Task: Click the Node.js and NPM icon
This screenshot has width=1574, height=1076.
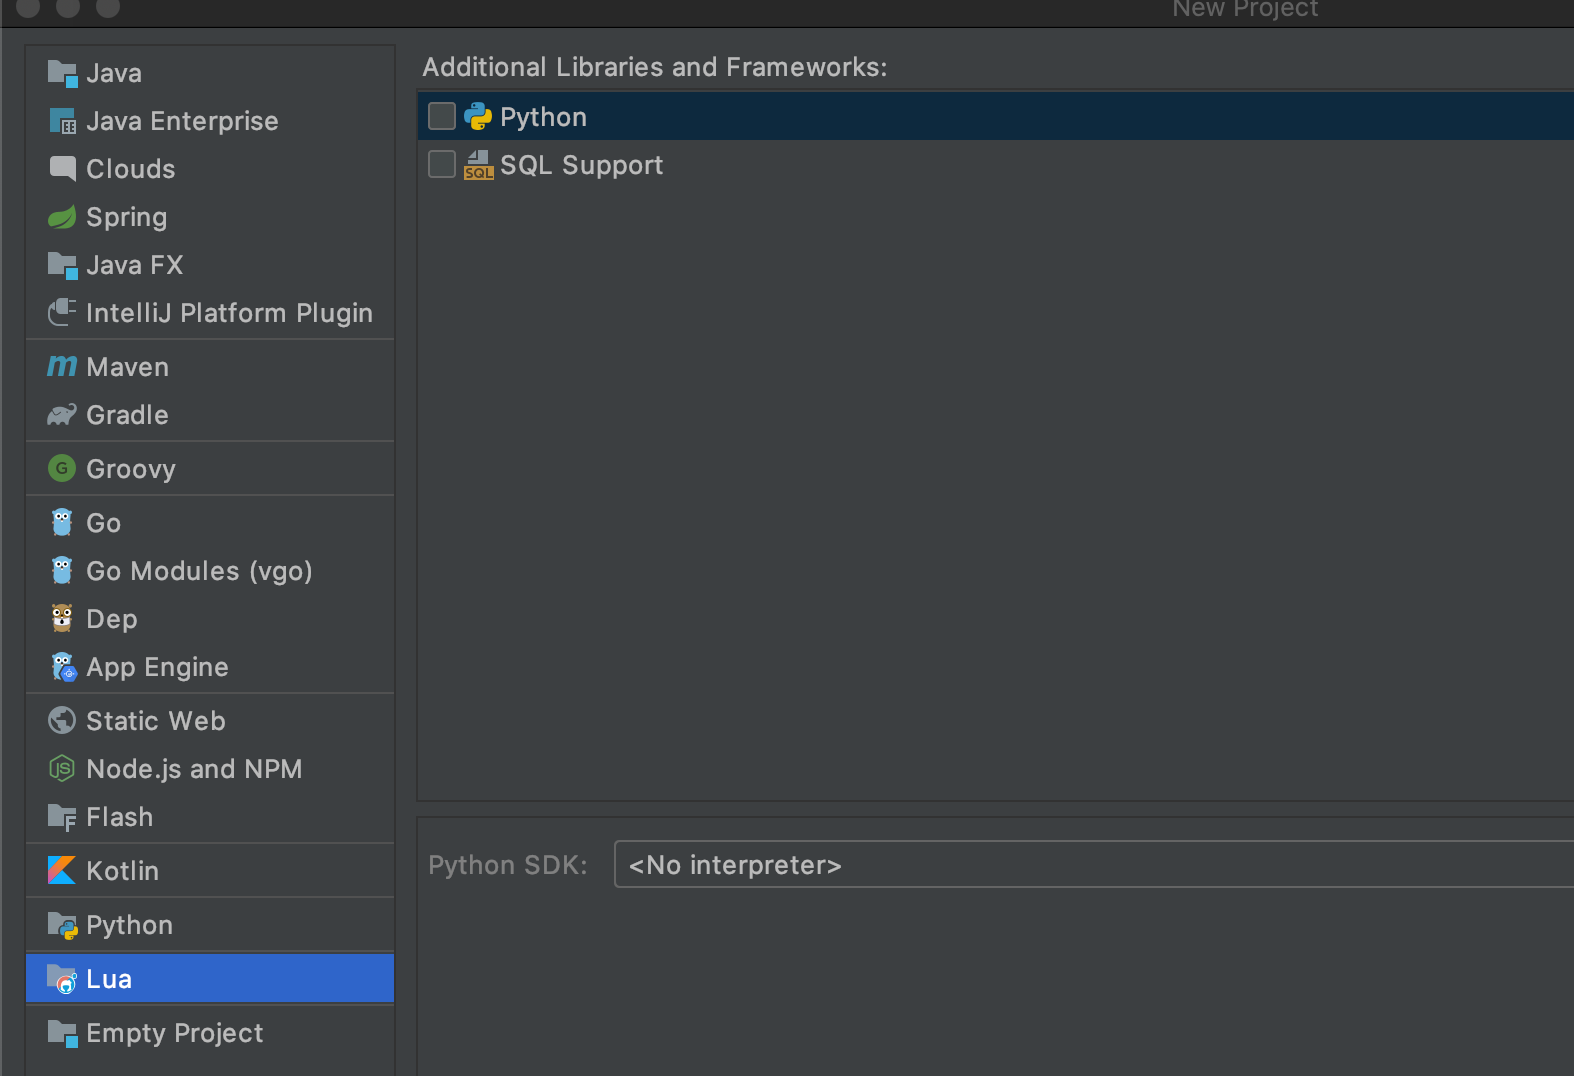Action: [62, 768]
